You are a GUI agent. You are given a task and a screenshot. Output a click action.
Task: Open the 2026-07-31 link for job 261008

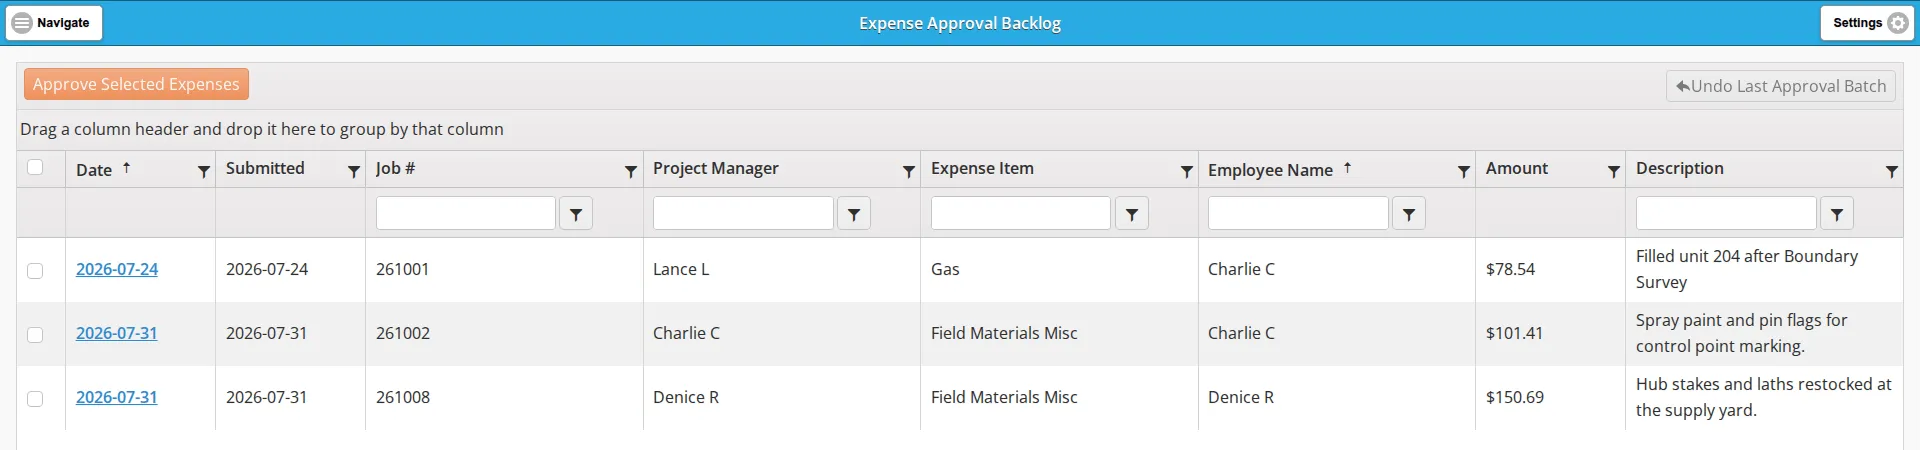click(117, 397)
